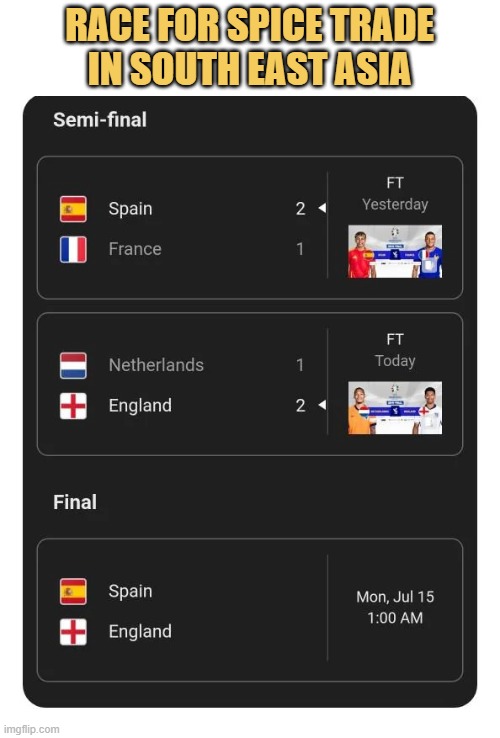500x738 pixels.
Task: Click the Netherlands team name
Action: [x=156, y=365]
